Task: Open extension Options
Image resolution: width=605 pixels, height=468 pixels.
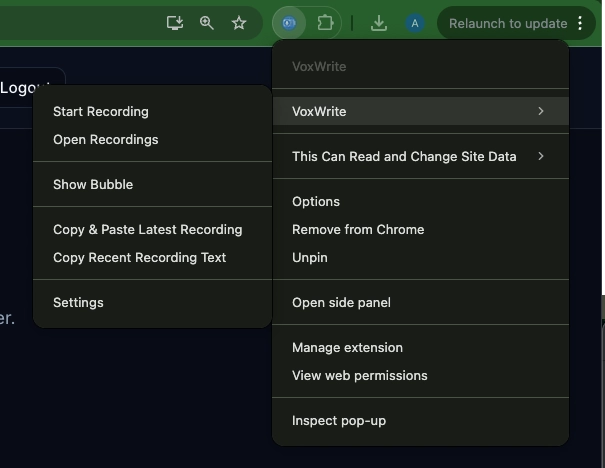Action: click(x=421, y=201)
